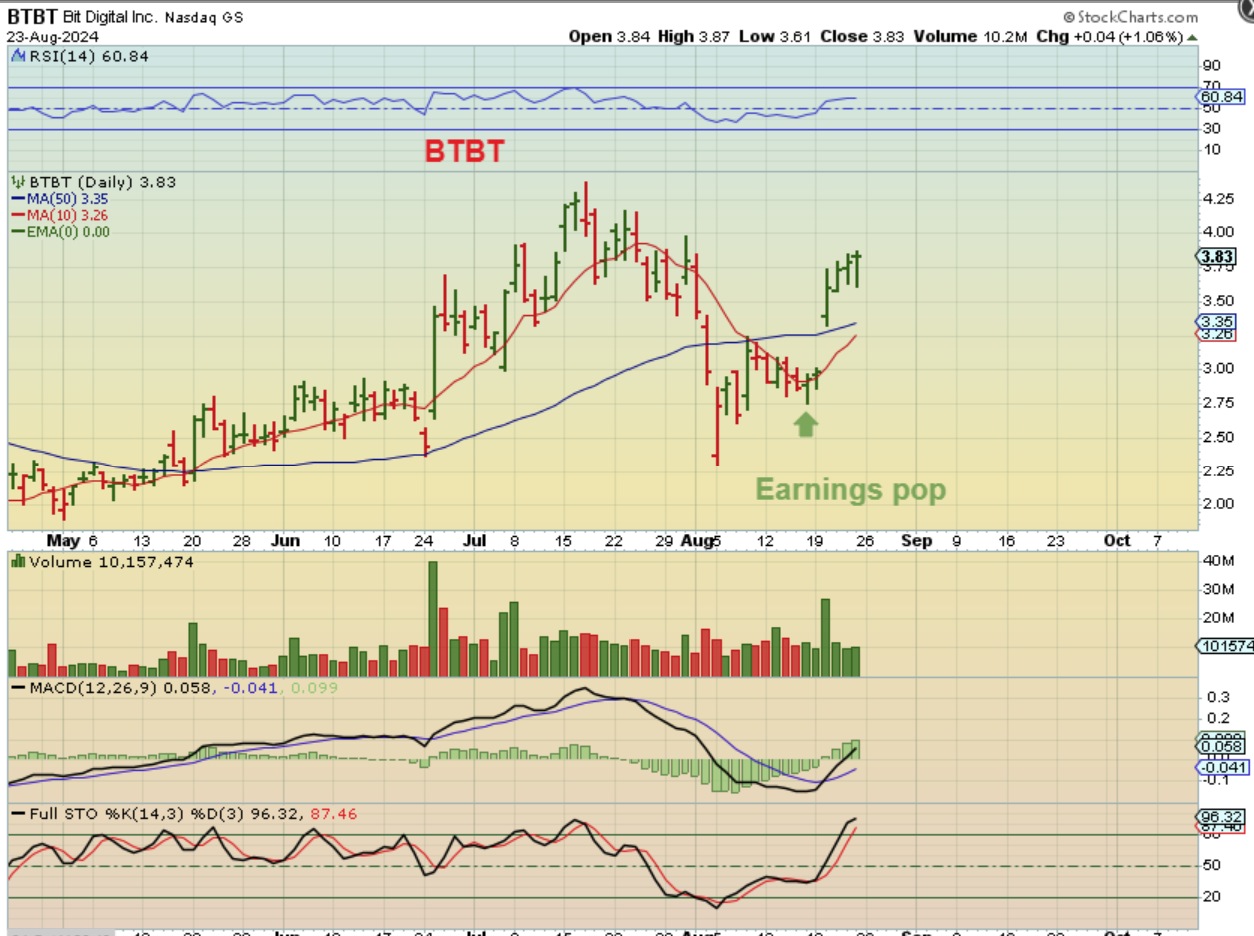This screenshot has height=936, width=1254.
Task: Click the 3.83 last price tag on right axis
Action: pyautogui.click(x=1219, y=257)
